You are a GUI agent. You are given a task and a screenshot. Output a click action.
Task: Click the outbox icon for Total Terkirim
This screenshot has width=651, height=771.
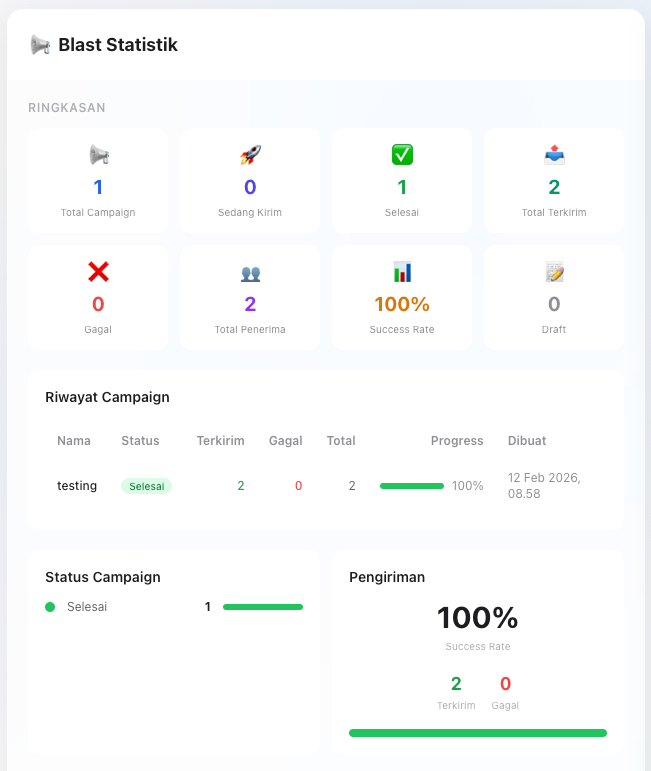[554, 155]
